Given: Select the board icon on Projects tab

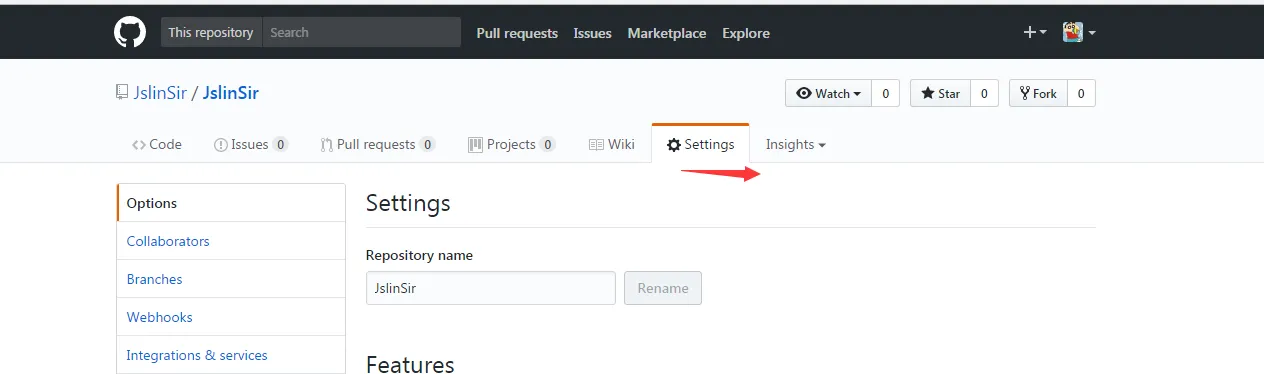Looking at the screenshot, I should [x=475, y=144].
